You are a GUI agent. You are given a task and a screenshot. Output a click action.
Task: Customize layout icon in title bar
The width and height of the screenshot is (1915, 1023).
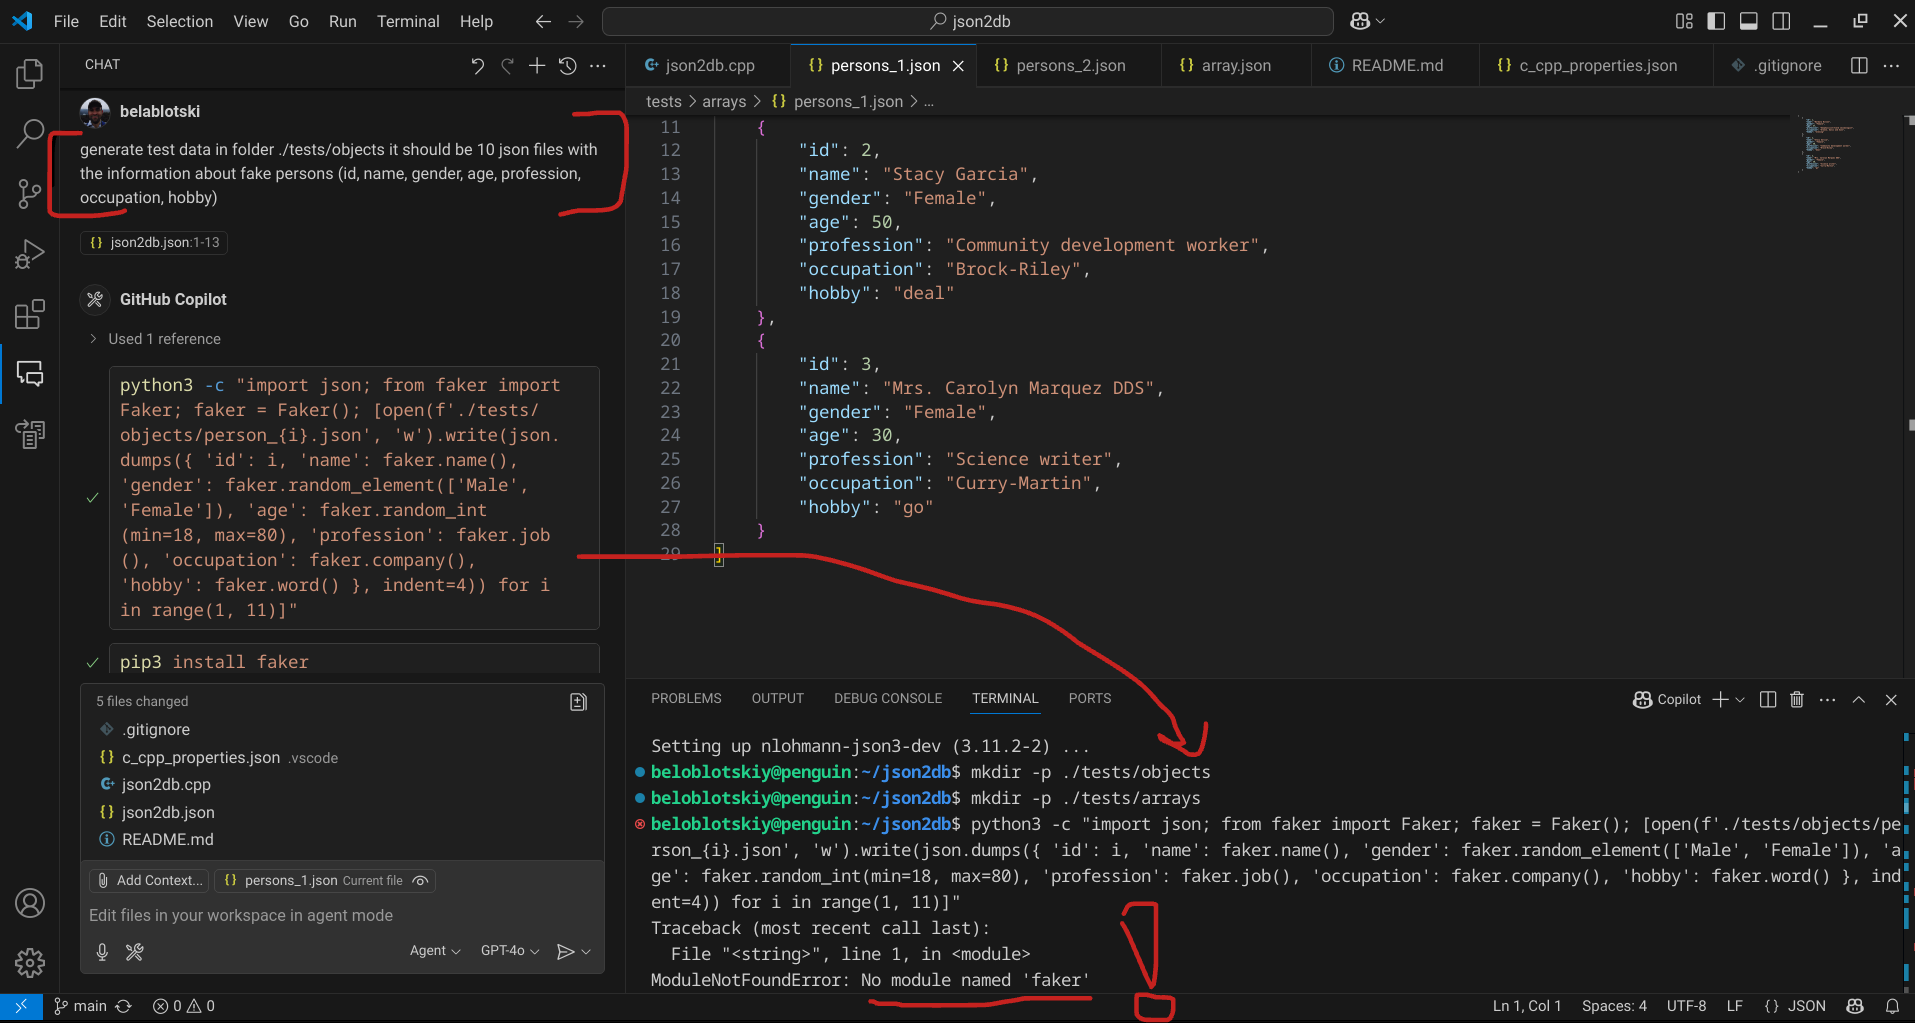[x=1684, y=21]
